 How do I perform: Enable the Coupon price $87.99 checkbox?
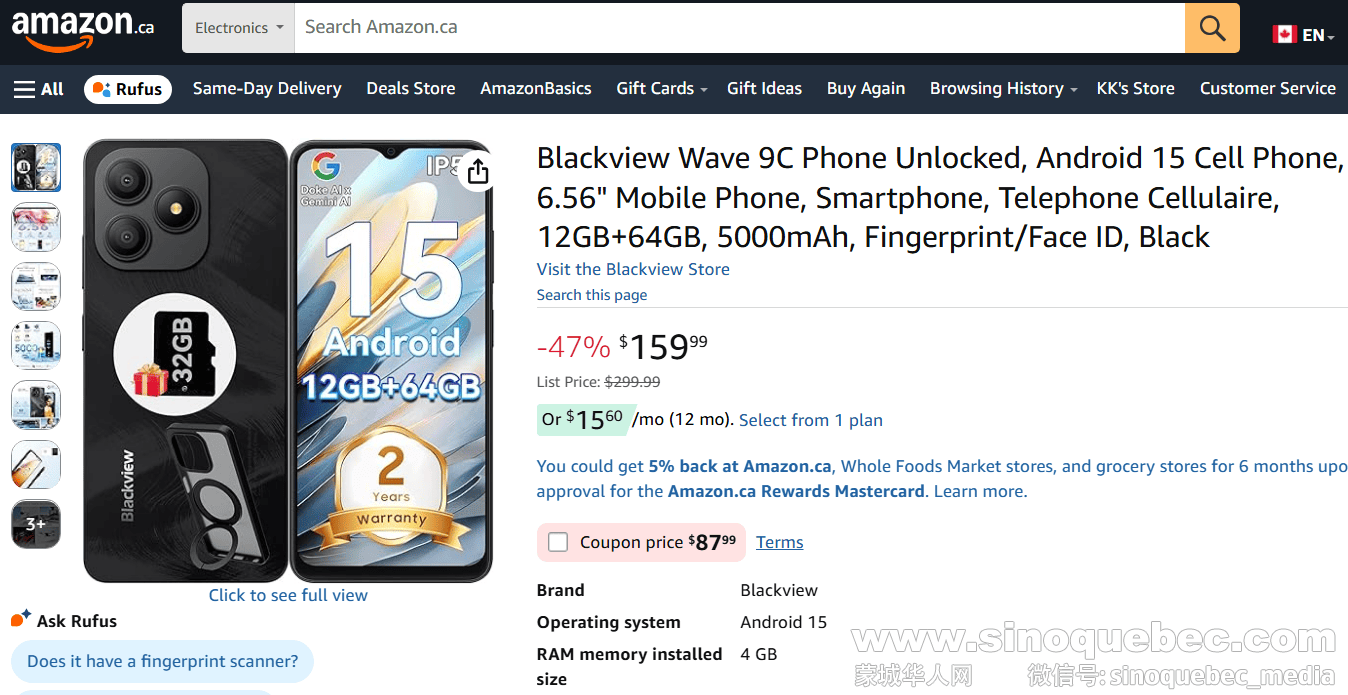pos(558,542)
